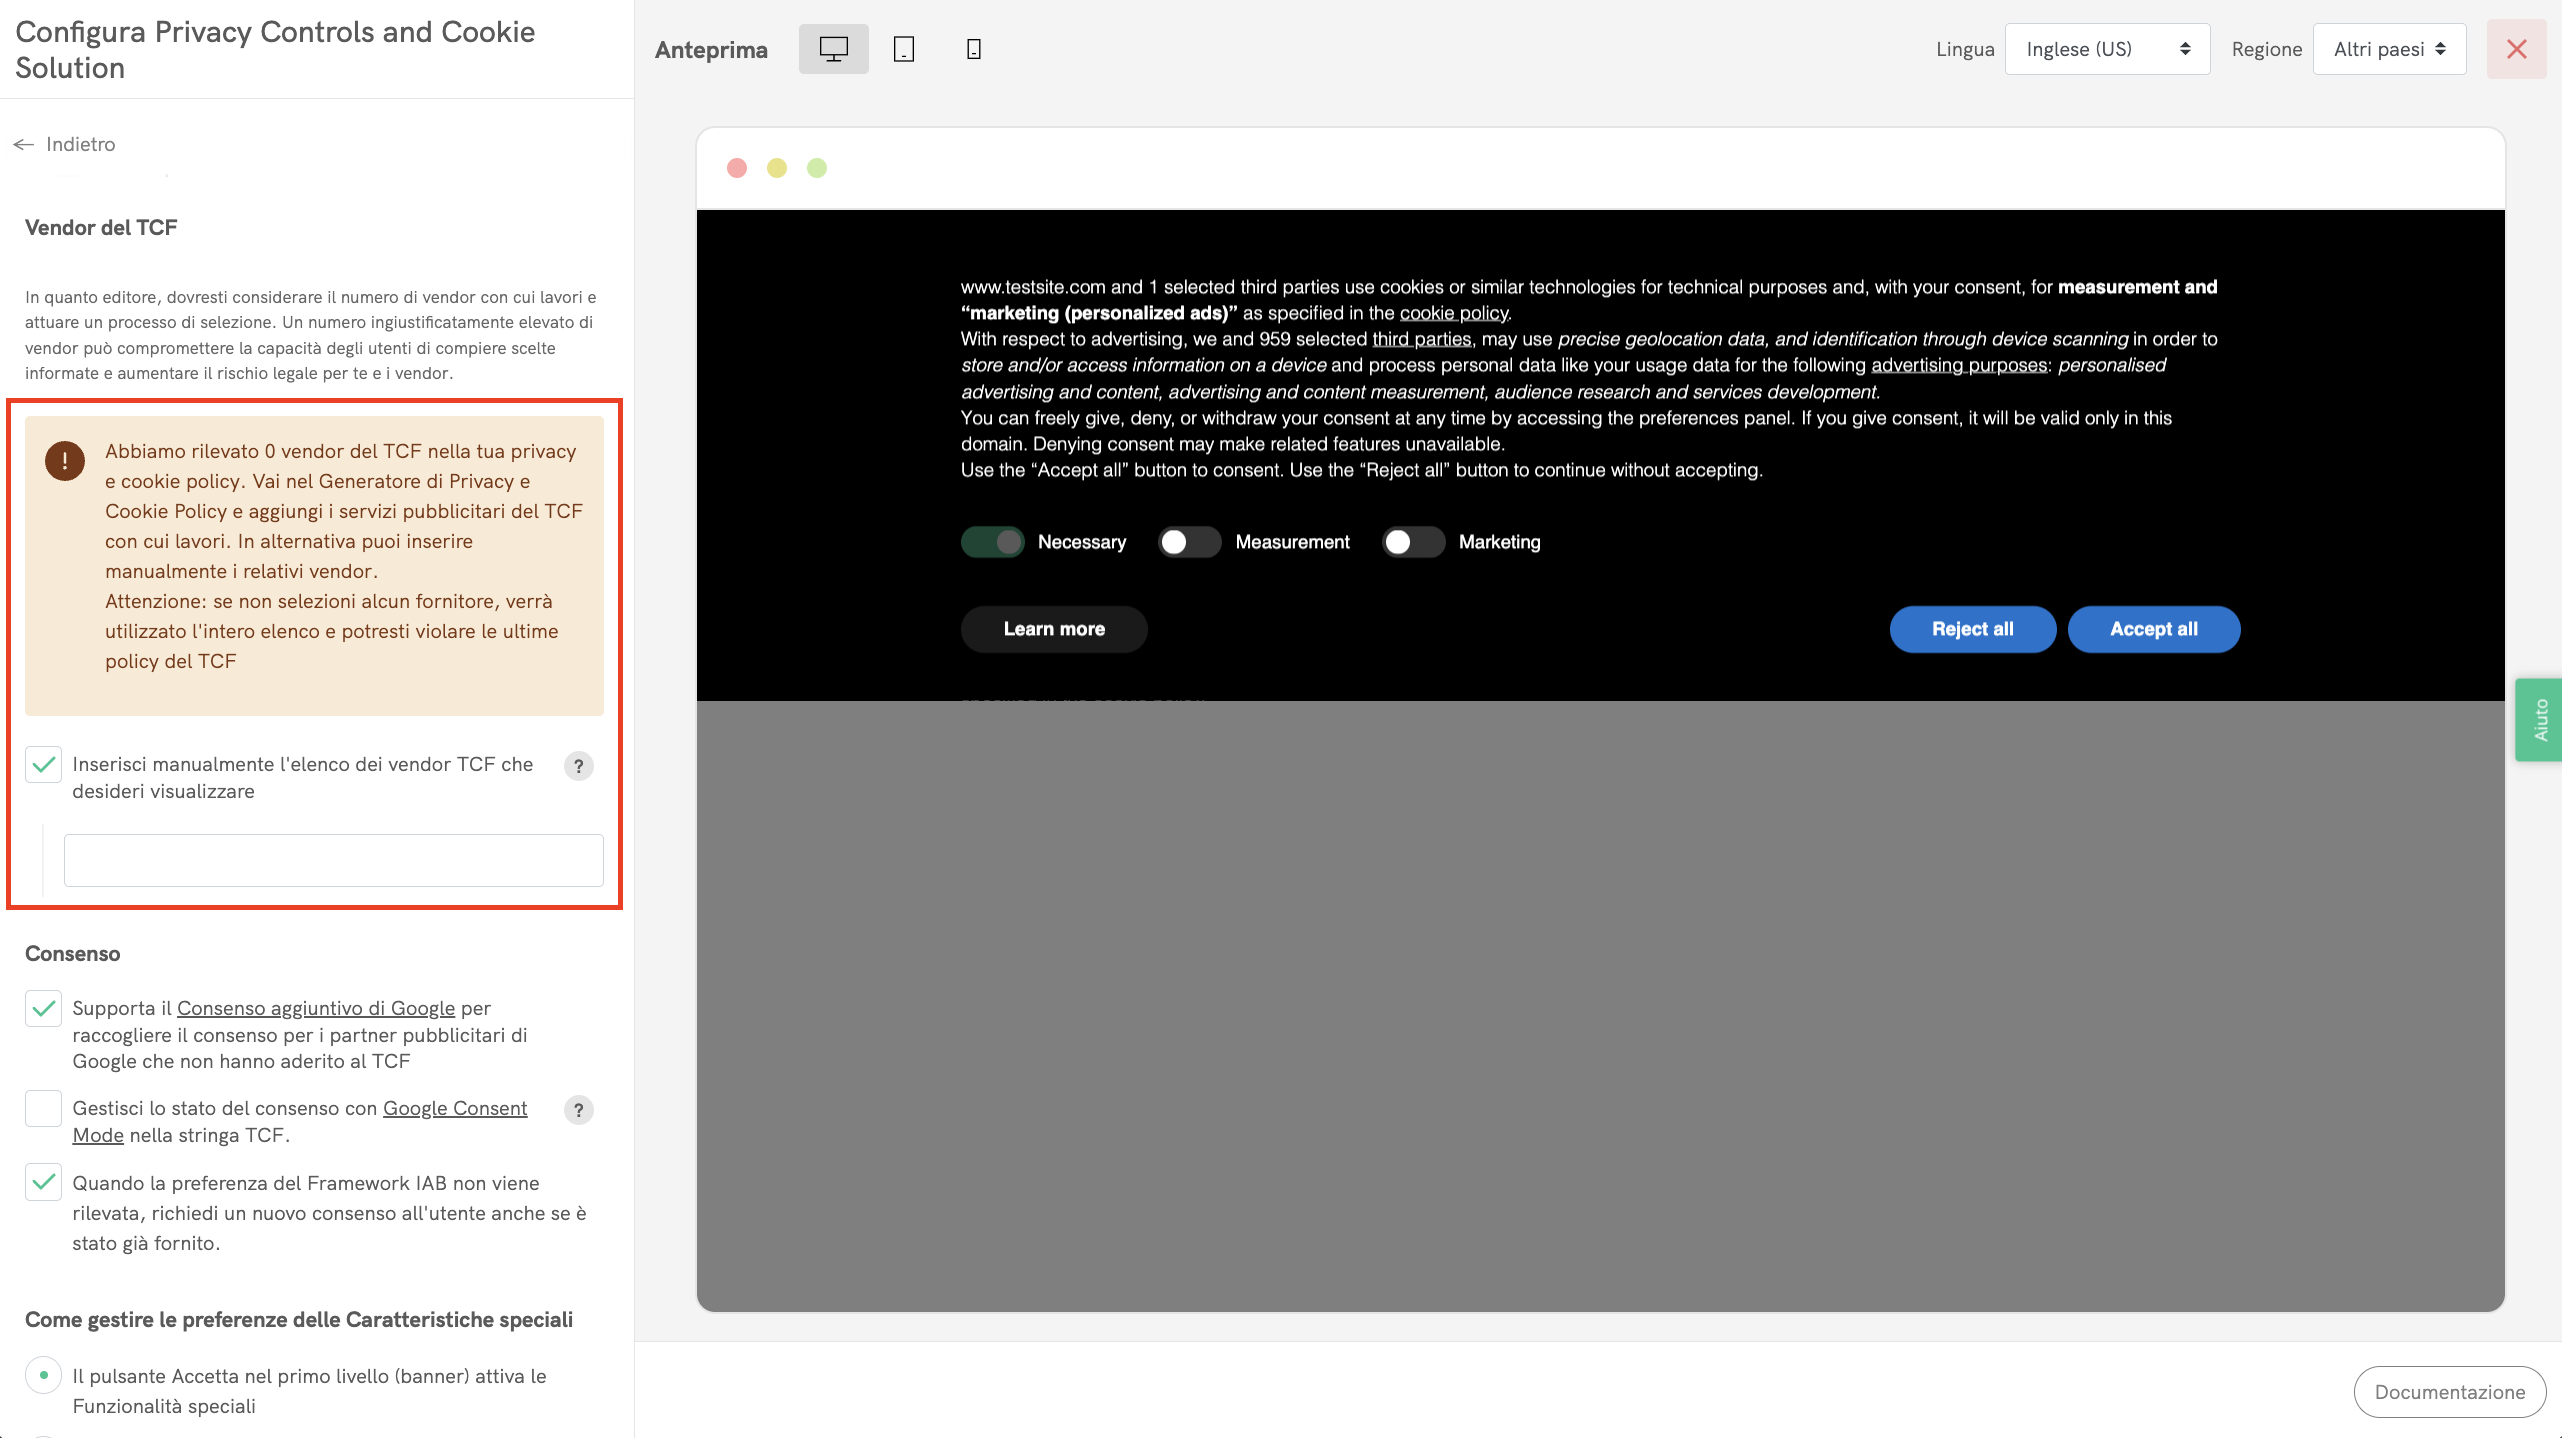Switch preview to tablet view icon

tap(903, 49)
